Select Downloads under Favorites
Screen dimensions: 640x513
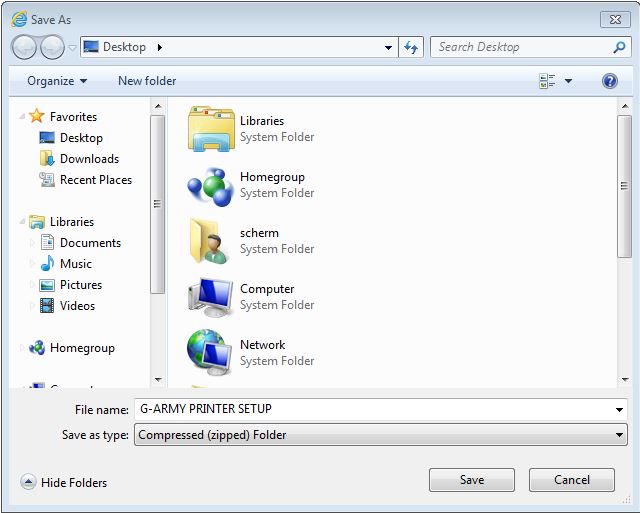pyautogui.click(x=79, y=159)
